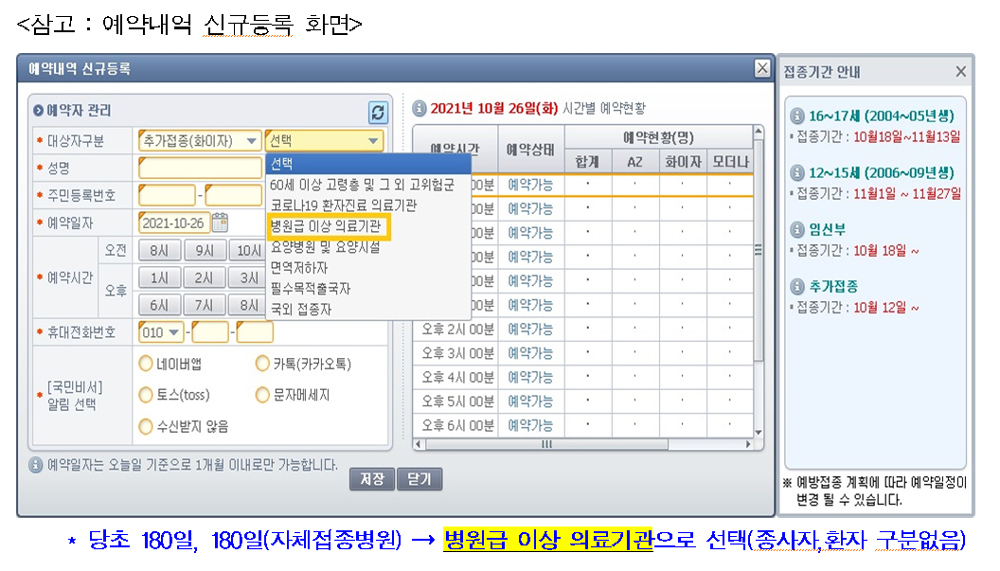Click 예약가능 in the 오후 5시 00분 row
The height and width of the screenshot is (571, 1000).
click(530, 401)
